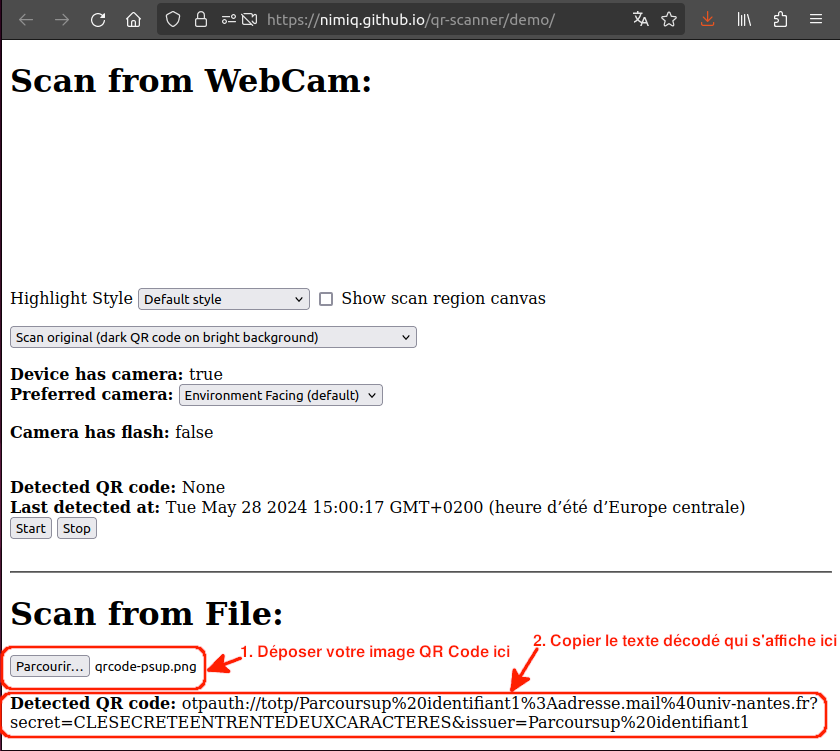
Task: Open the extensions puzzle icon
Action: pos(781,20)
